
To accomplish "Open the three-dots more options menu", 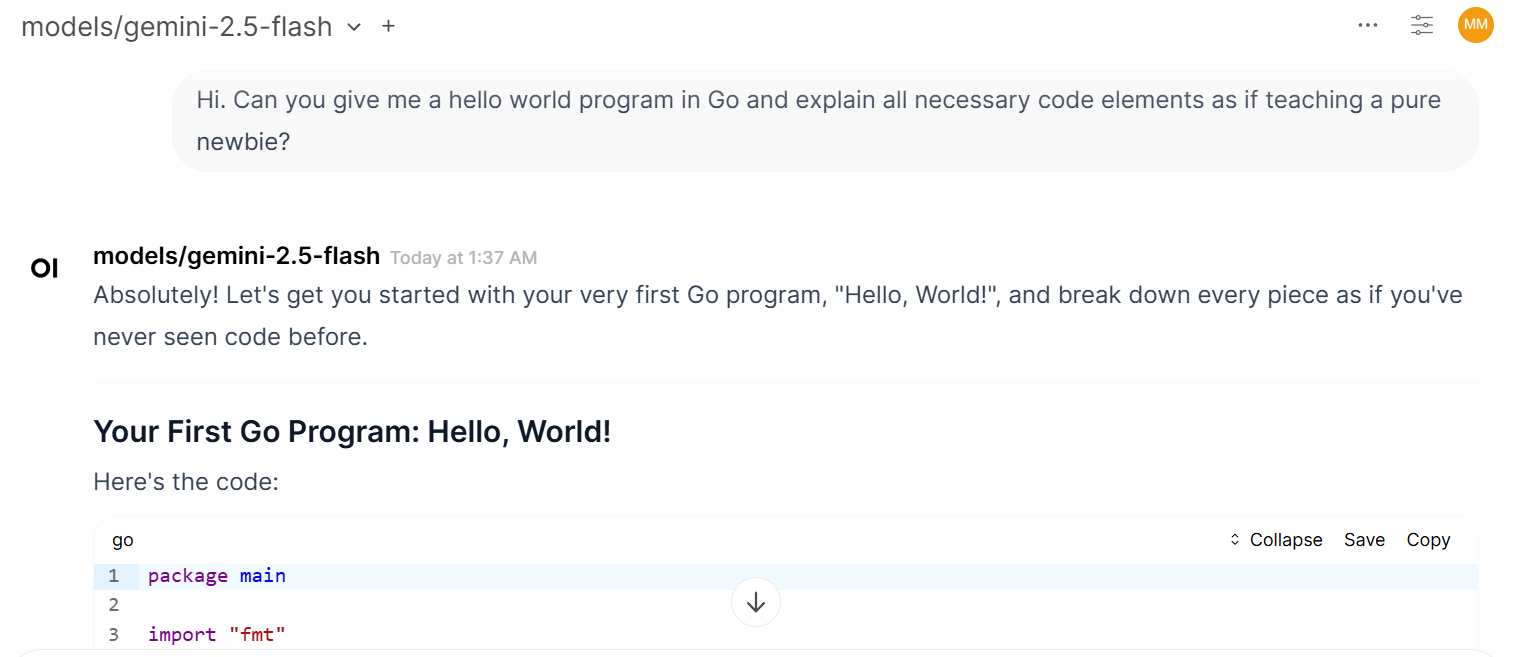I will click(1368, 26).
